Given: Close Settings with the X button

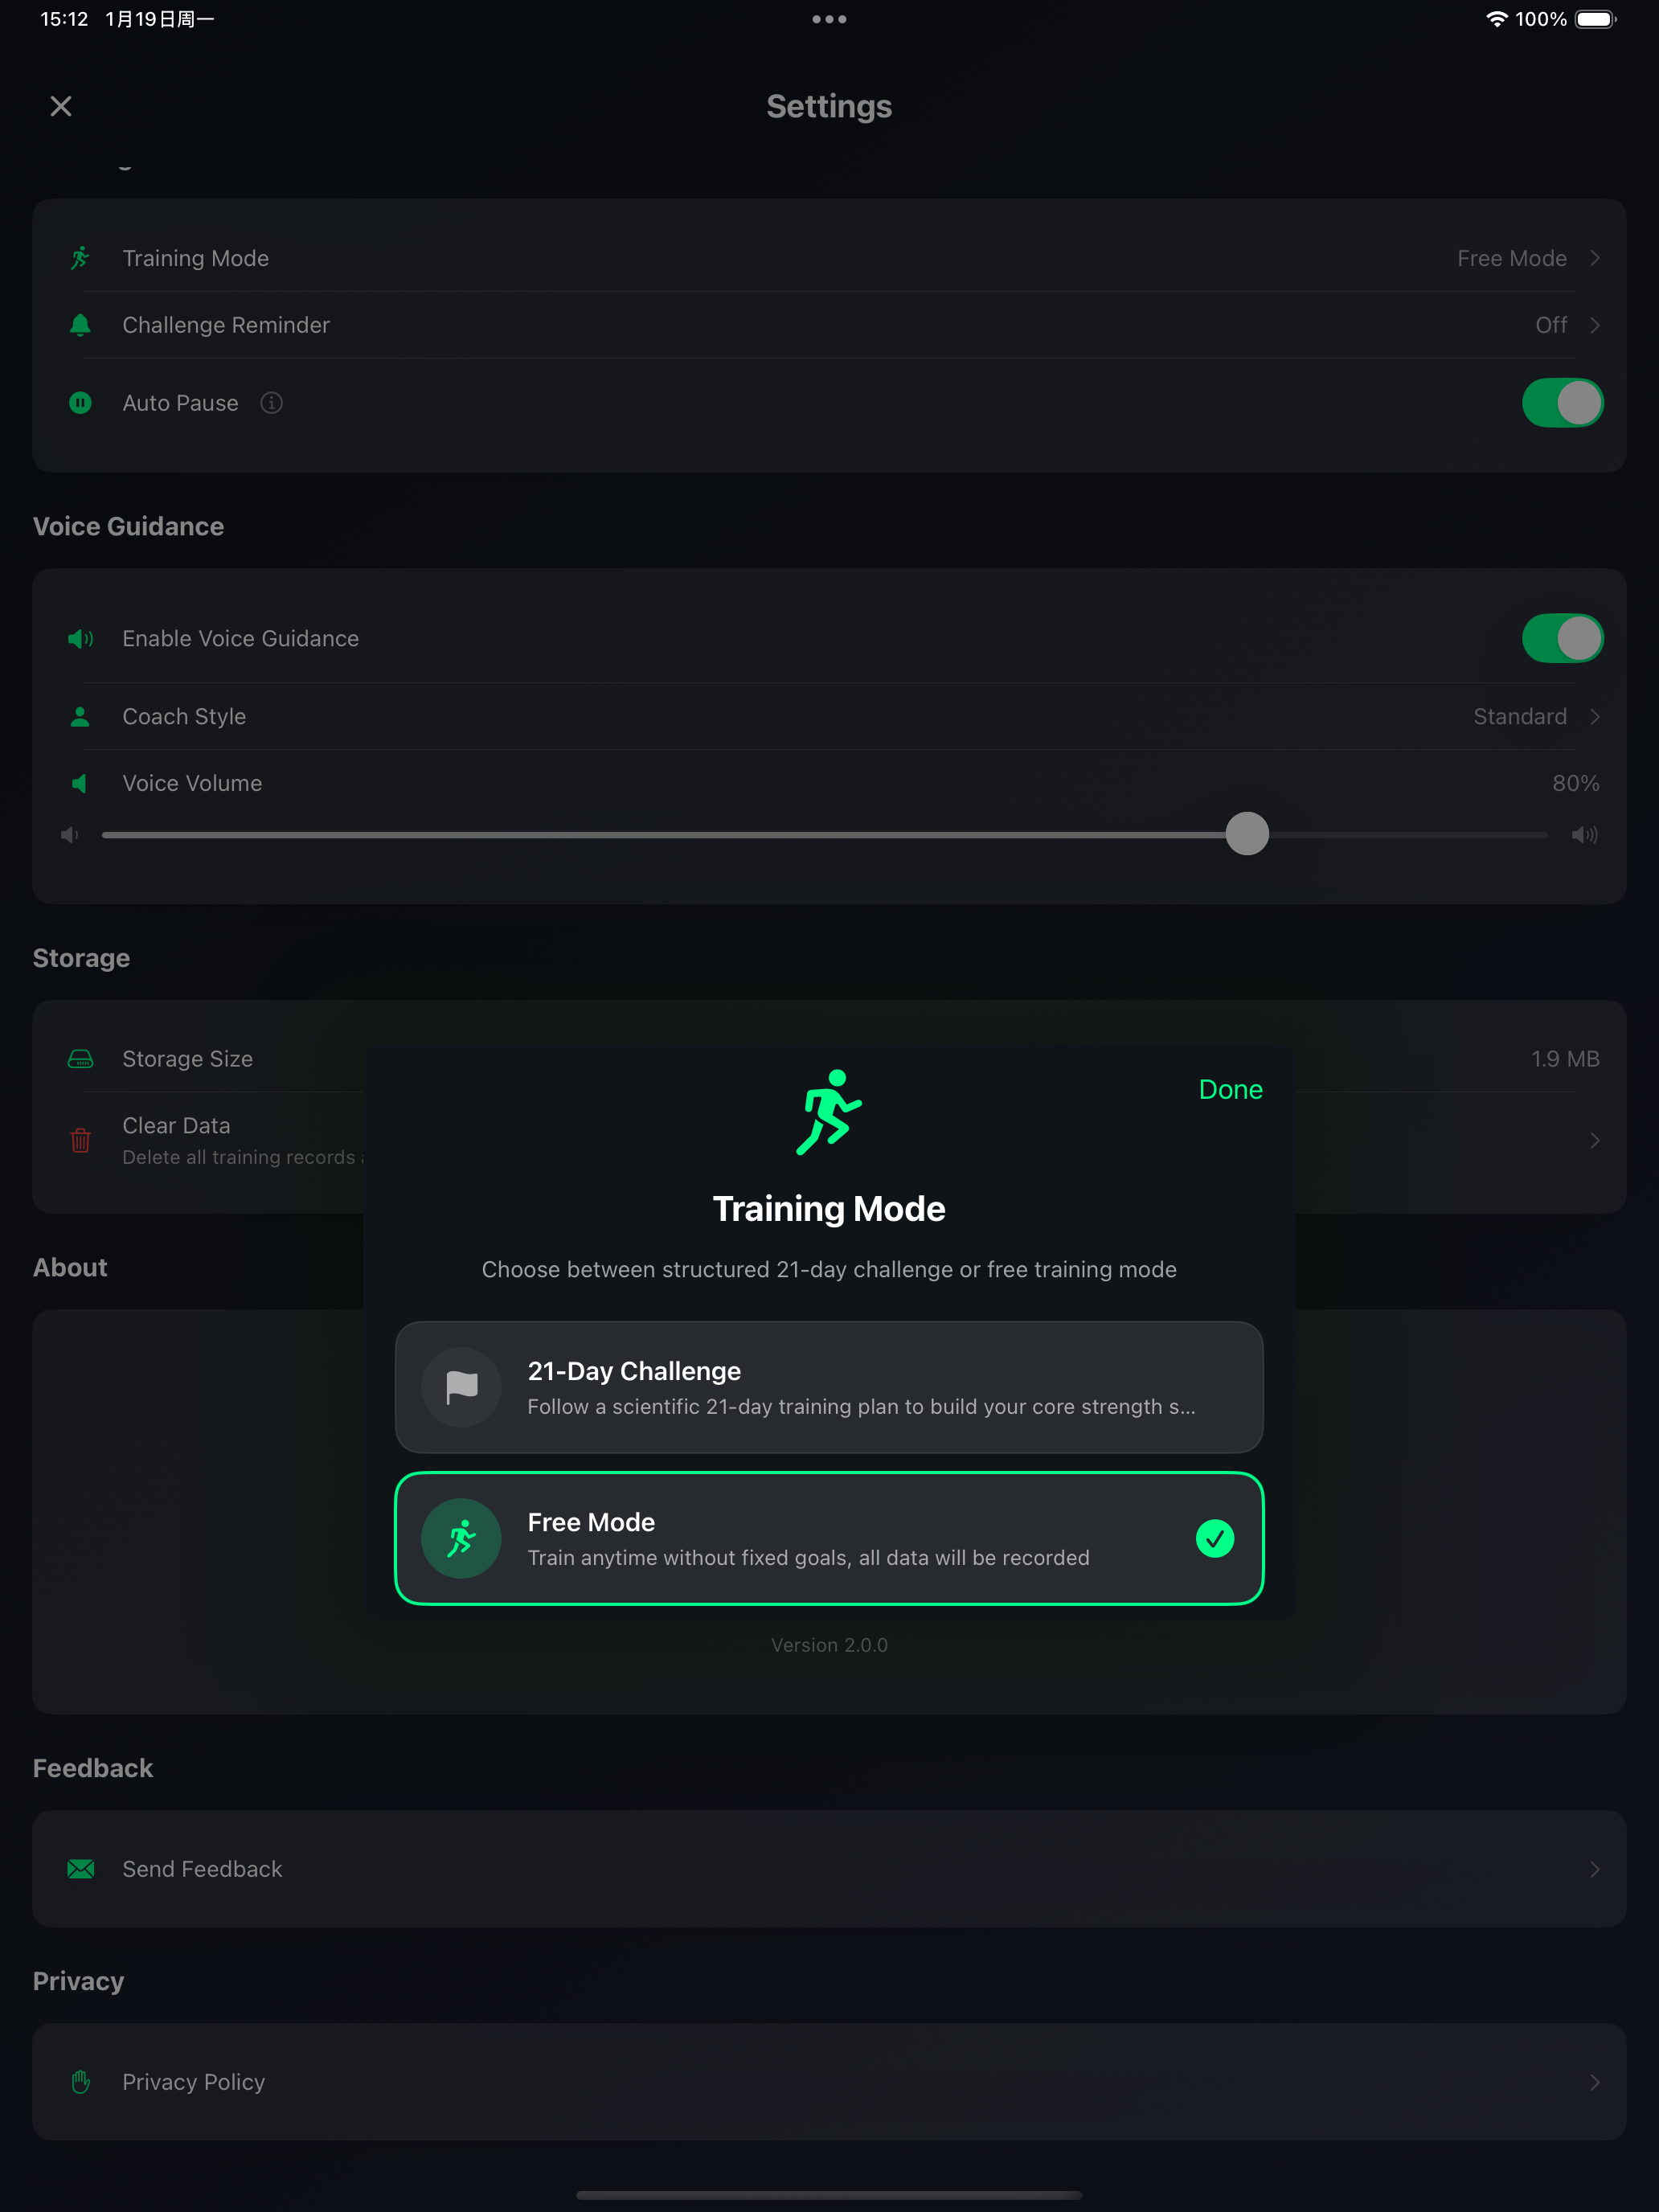Looking at the screenshot, I should 61,105.
